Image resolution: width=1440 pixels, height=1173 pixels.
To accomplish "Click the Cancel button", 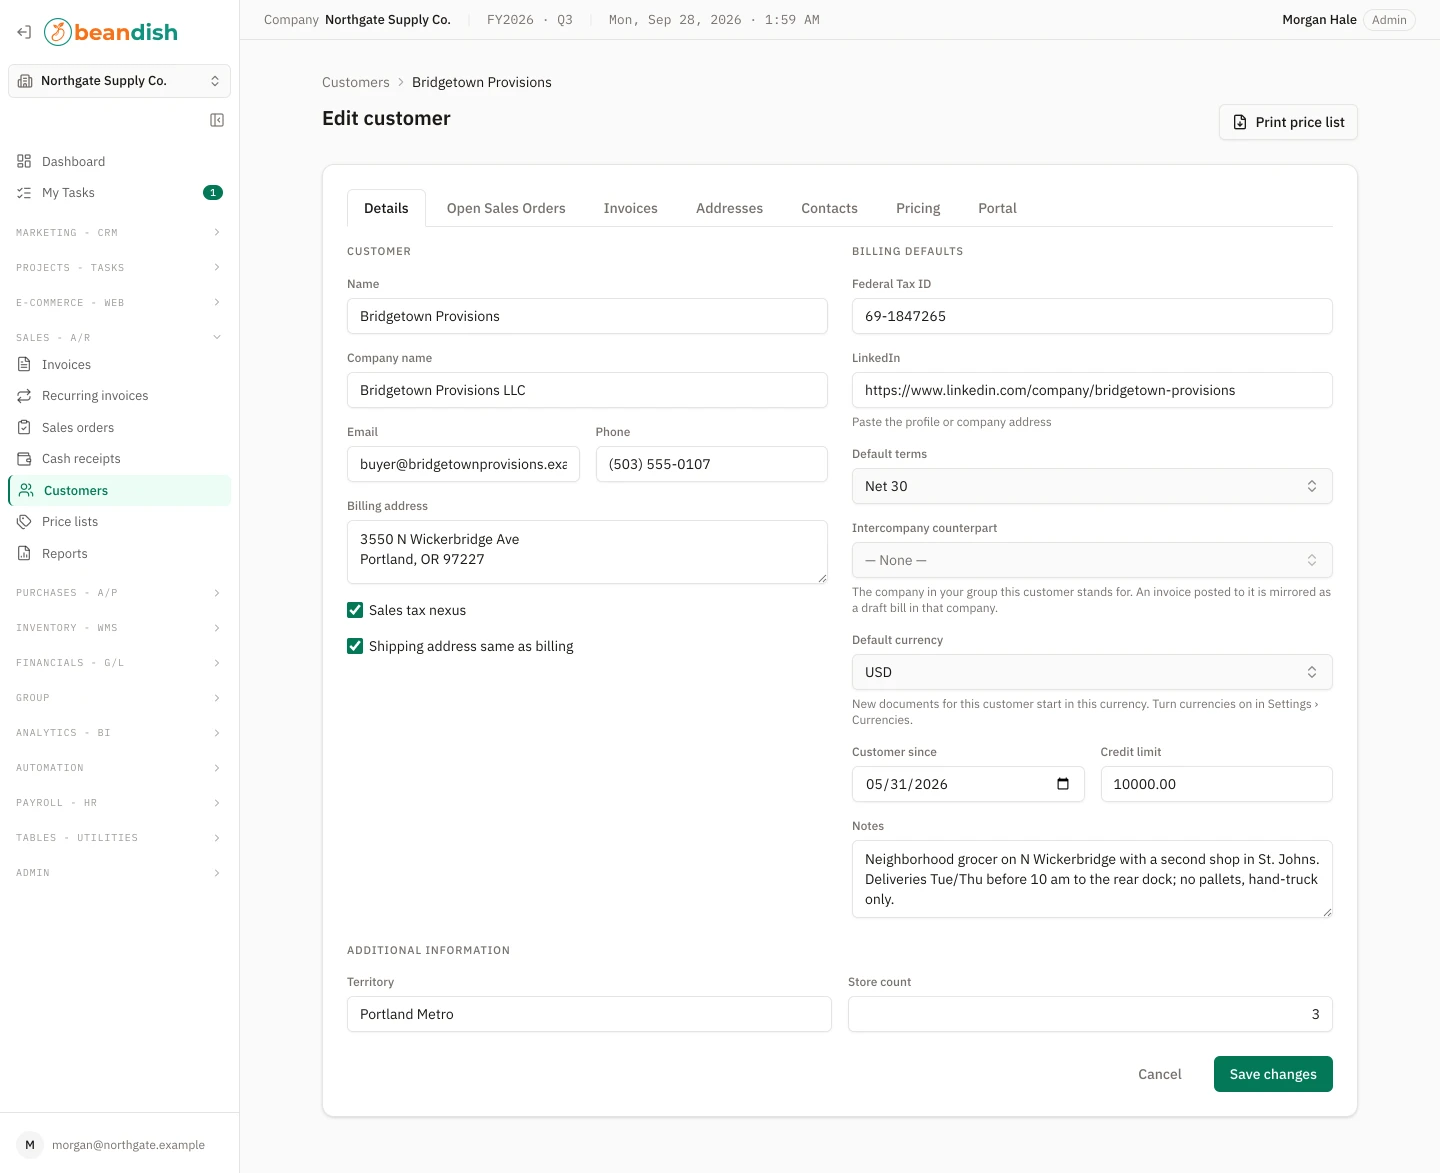I will [1160, 1074].
